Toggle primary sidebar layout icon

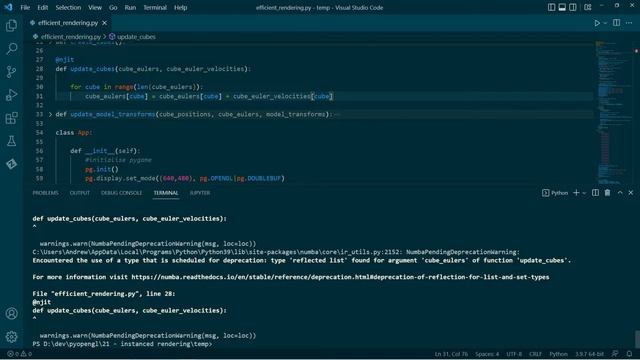(551, 7)
